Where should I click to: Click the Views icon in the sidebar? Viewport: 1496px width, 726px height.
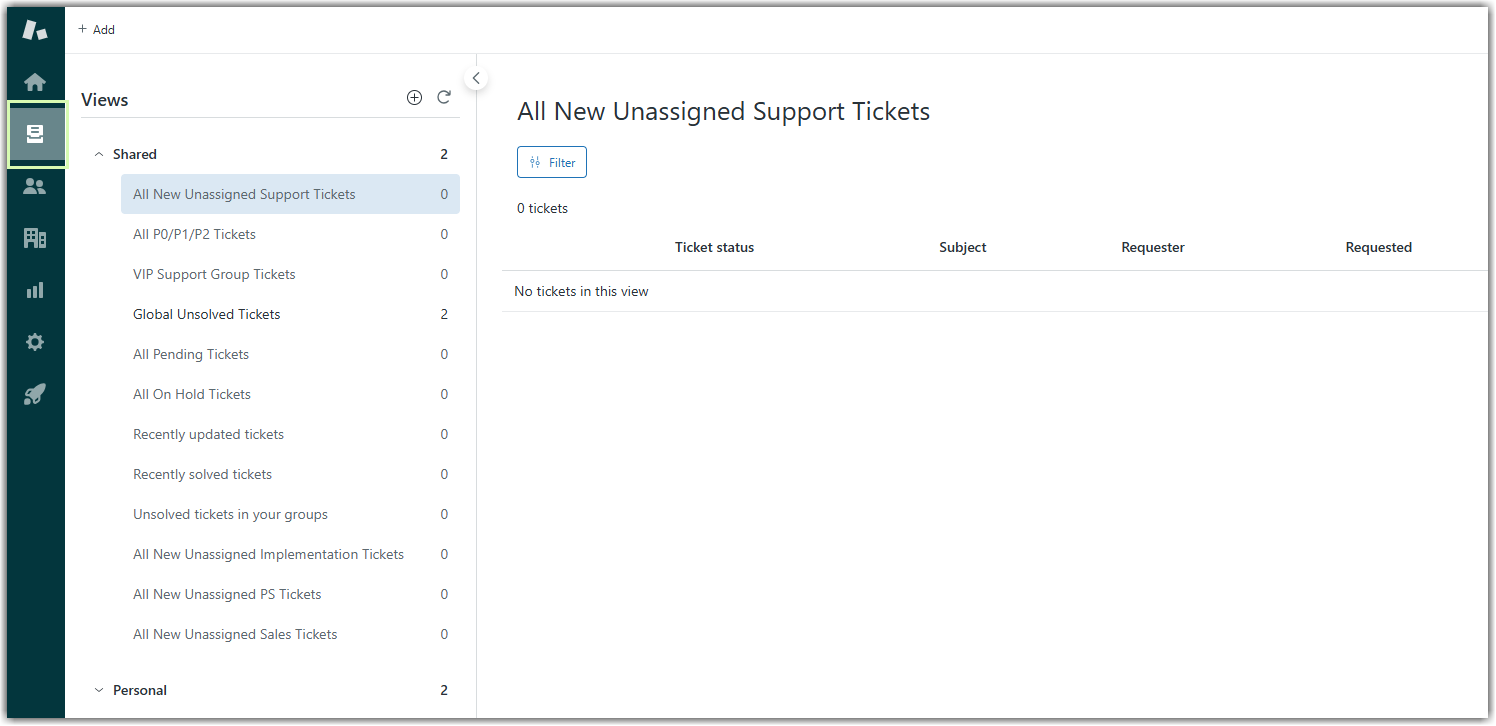pos(36,134)
